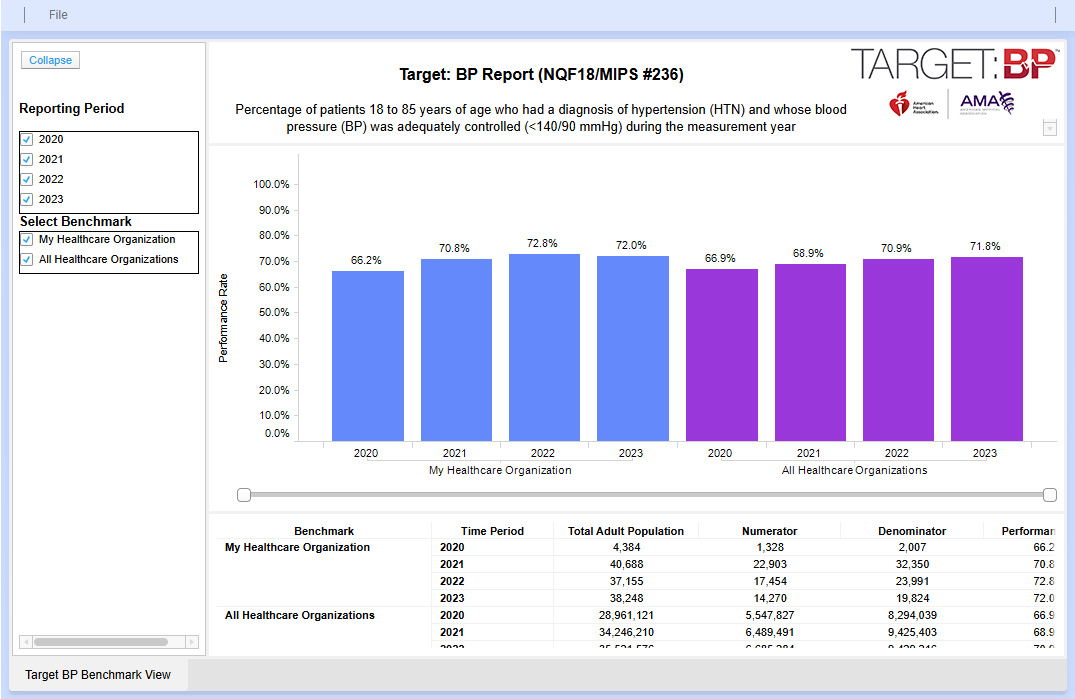Disable the All Healthcare Organizations benchmark

pos(26,259)
